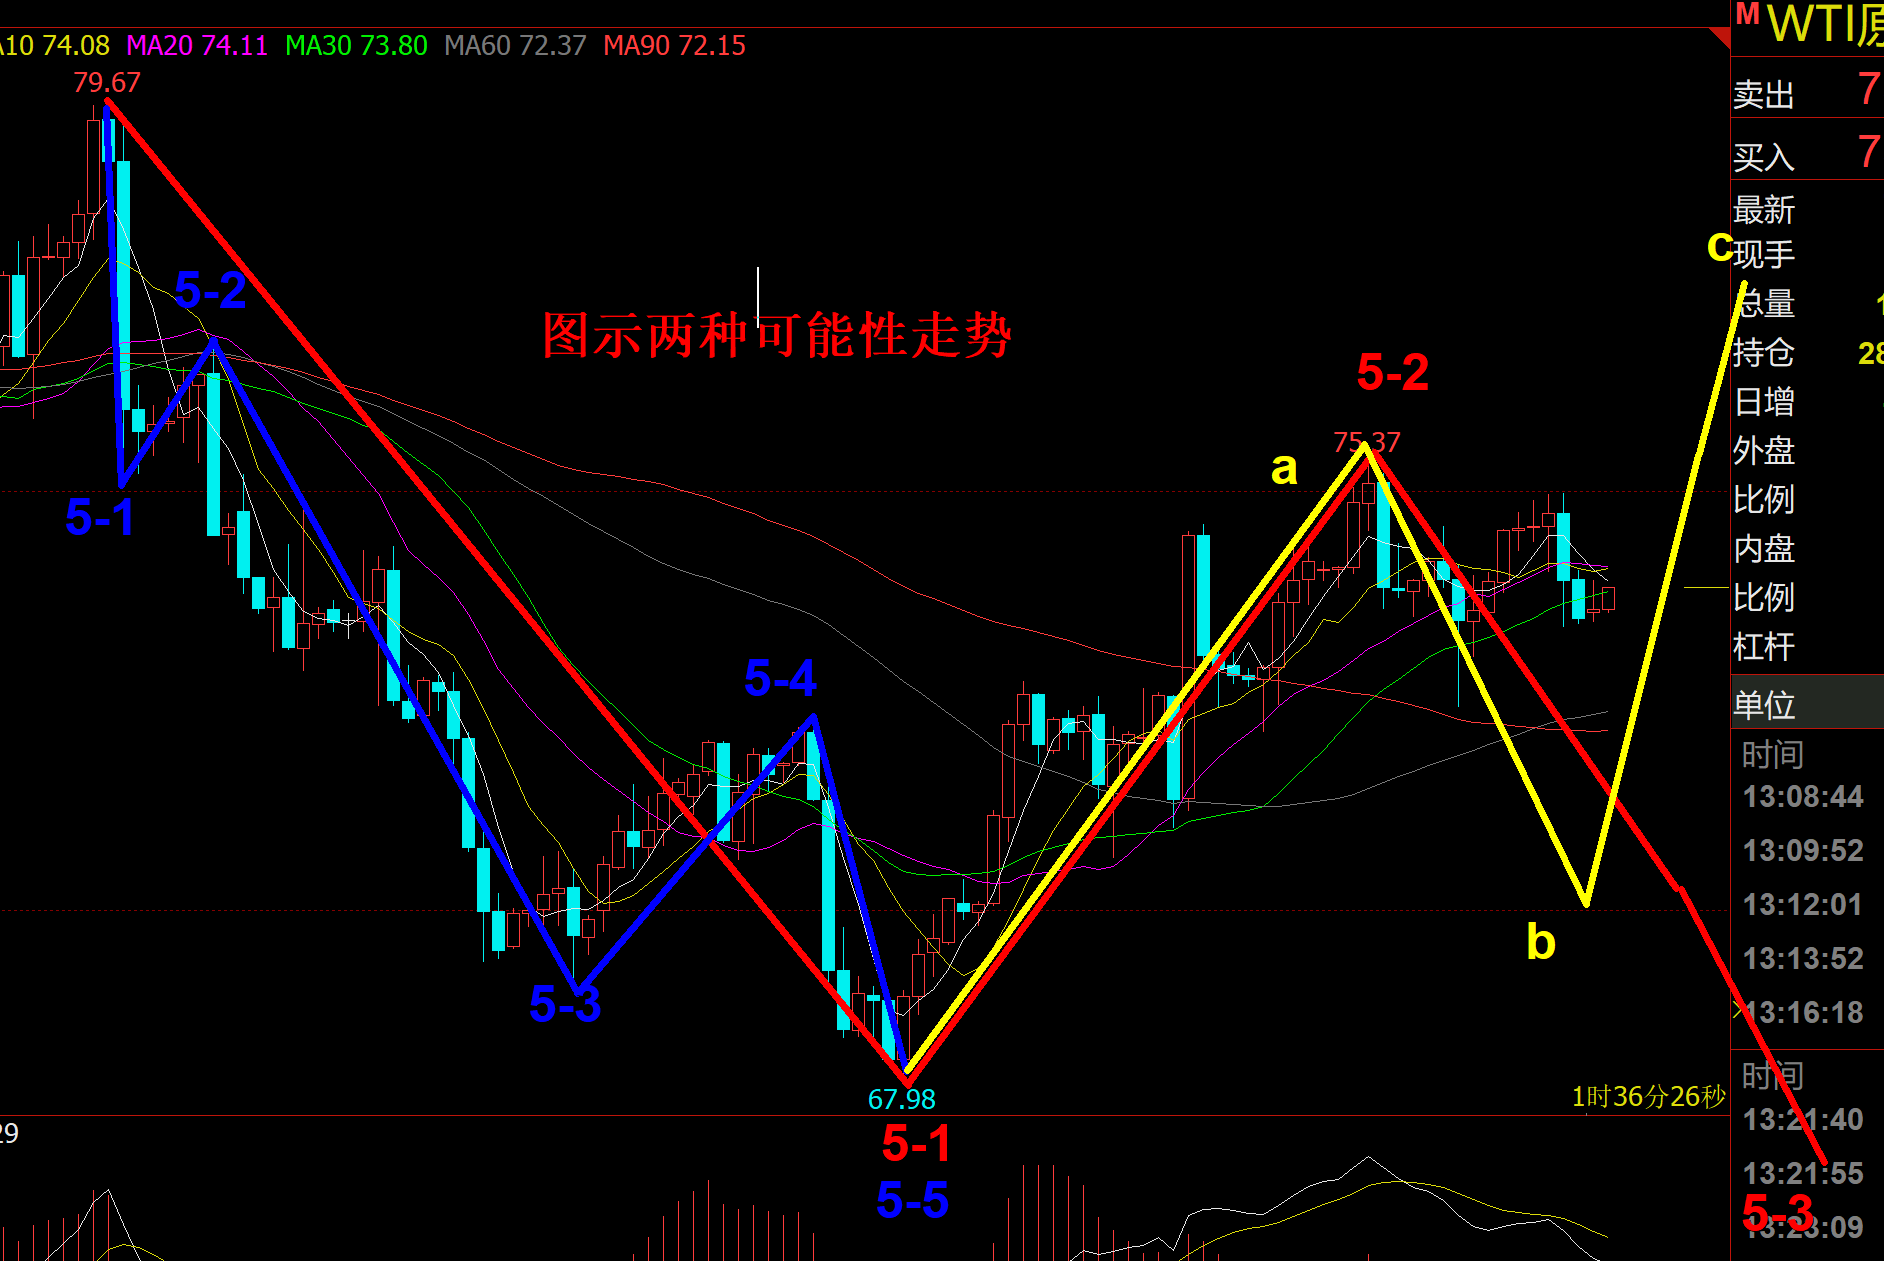Image resolution: width=1884 pixels, height=1261 pixels.
Task: Click the red corner triangle marker on chart
Action: (1721, 38)
